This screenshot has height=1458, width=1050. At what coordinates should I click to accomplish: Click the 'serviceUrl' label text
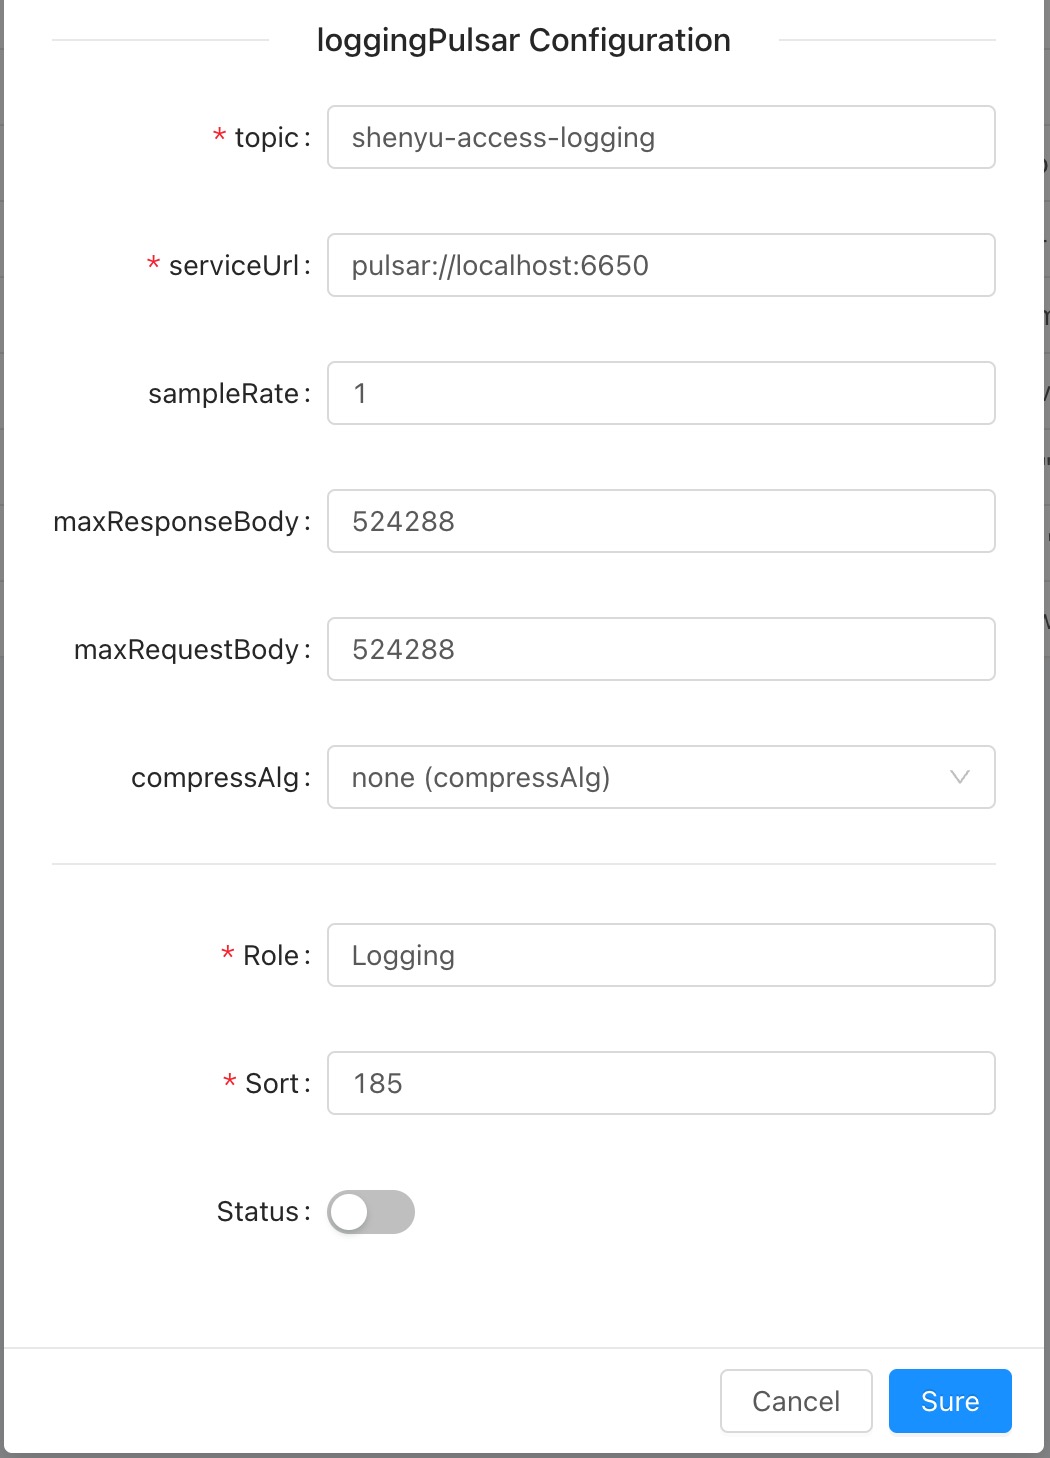click(x=233, y=266)
